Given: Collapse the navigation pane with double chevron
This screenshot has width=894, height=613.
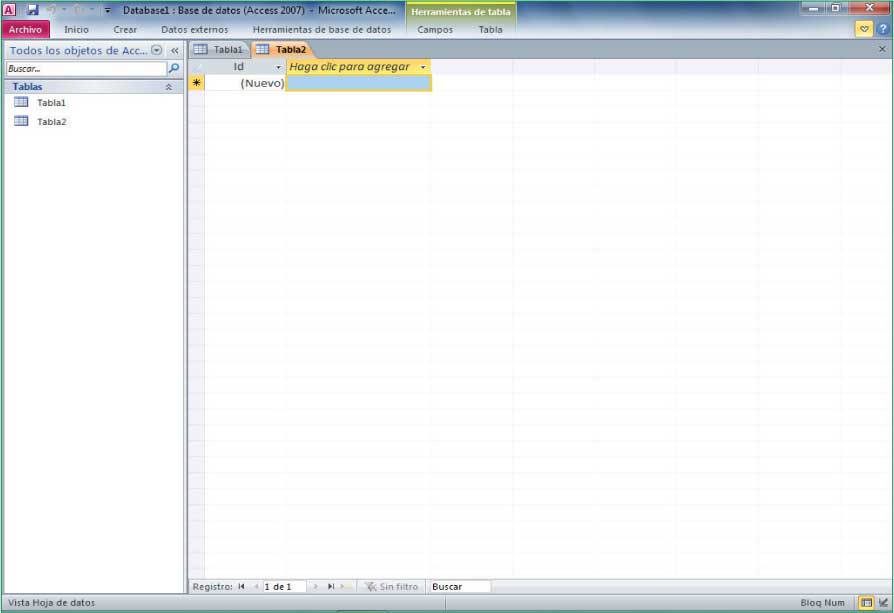Looking at the screenshot, I should tap(174, 50).
